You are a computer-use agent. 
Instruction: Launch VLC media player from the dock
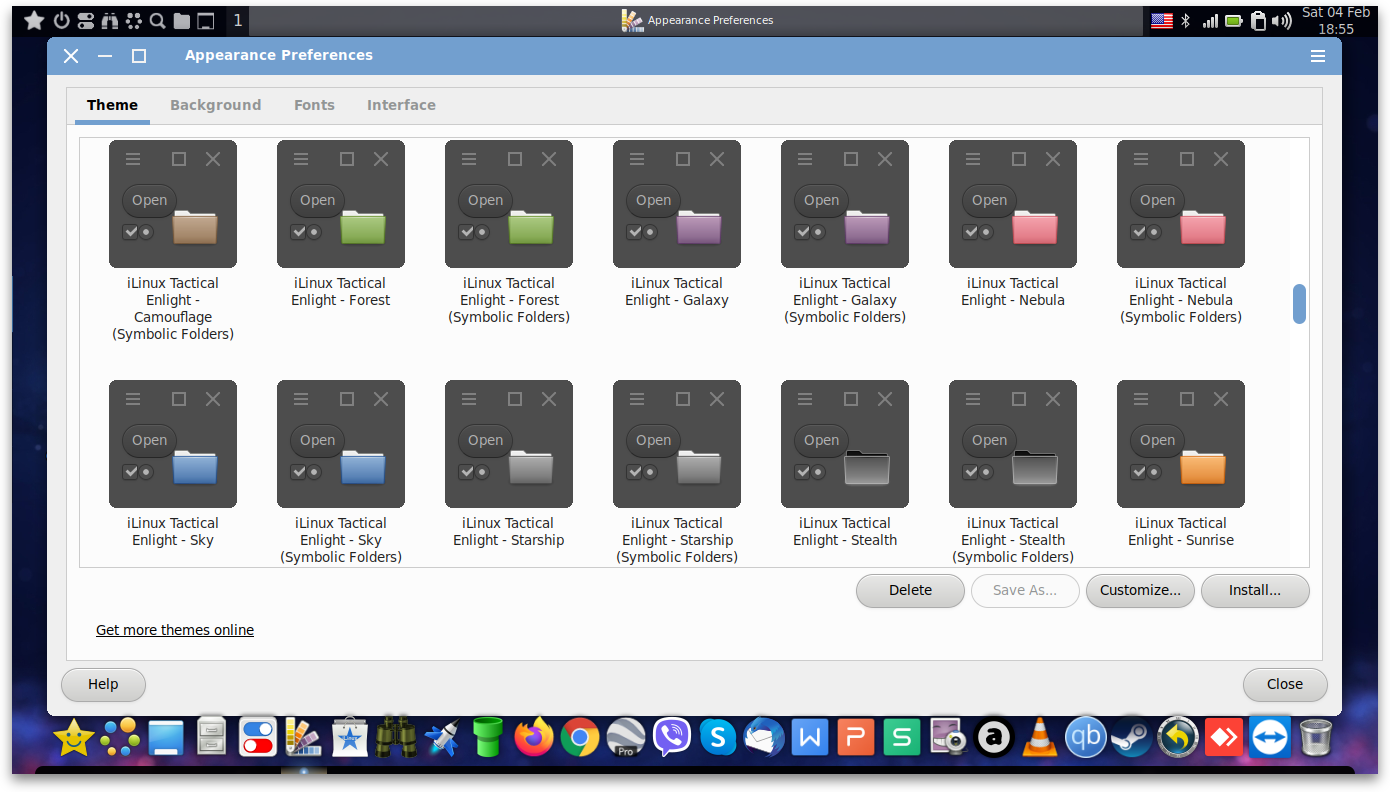[x=1041, y=738]
